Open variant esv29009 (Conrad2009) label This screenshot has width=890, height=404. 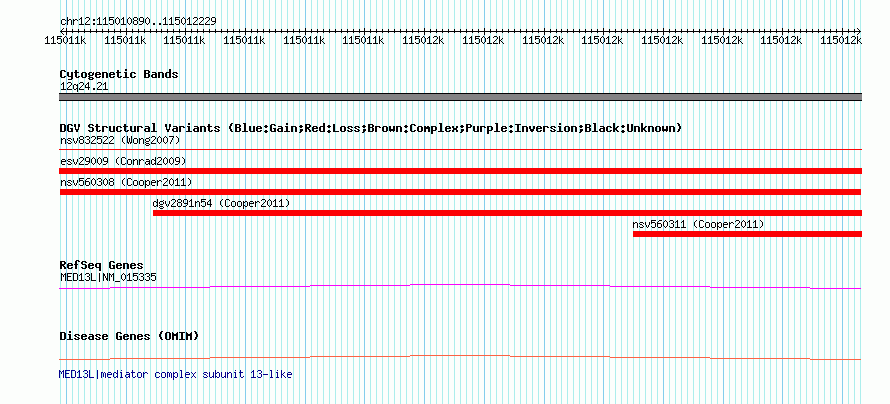pos(123,161)
